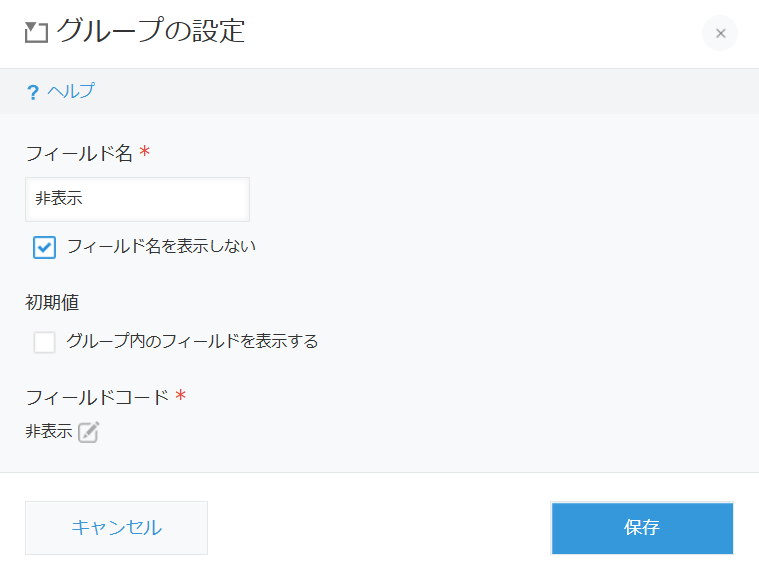Click the グループの設定 title text
This screenshot has height=582, width=759.
click(x=150, y=32)
